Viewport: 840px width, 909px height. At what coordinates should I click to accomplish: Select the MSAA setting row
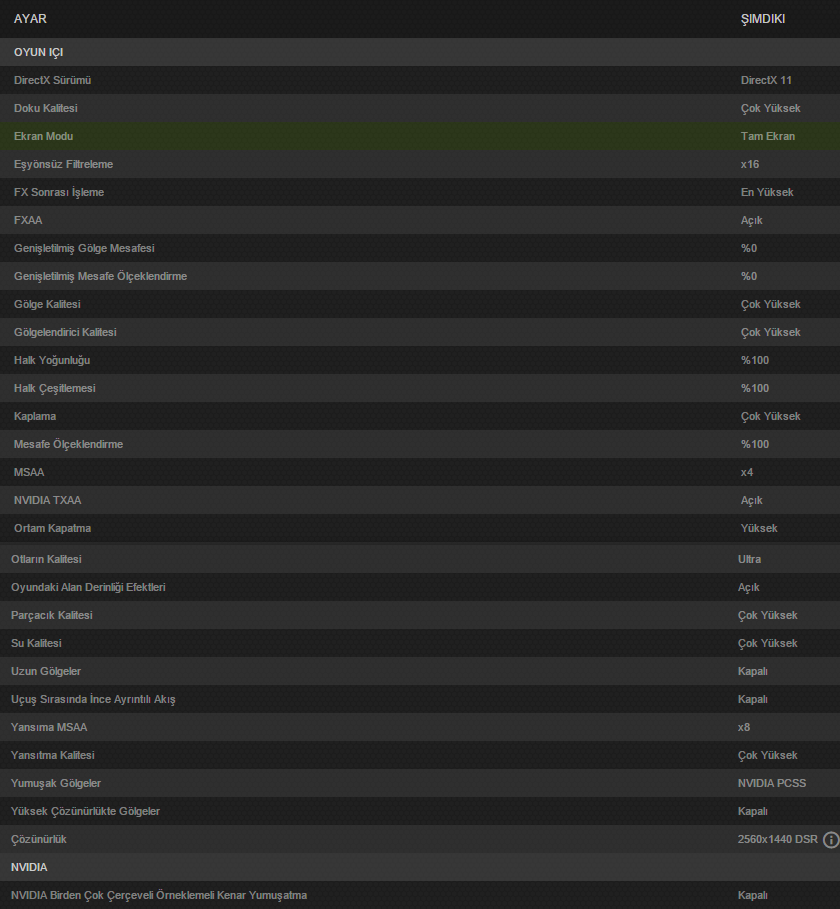click(420, 472)
